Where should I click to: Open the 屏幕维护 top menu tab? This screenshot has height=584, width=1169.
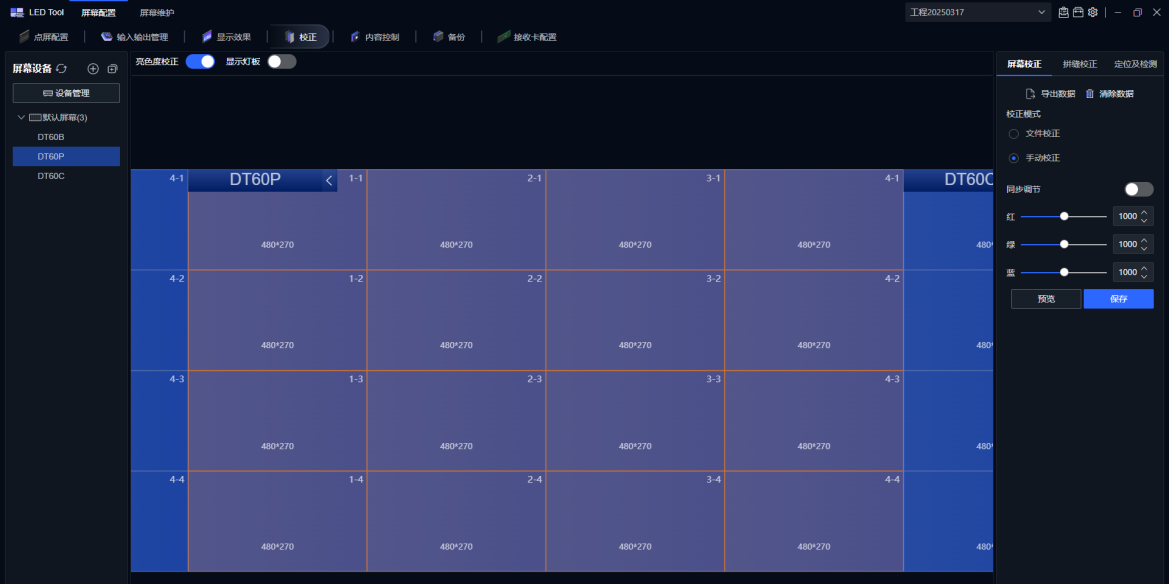[x=157, y=12]
